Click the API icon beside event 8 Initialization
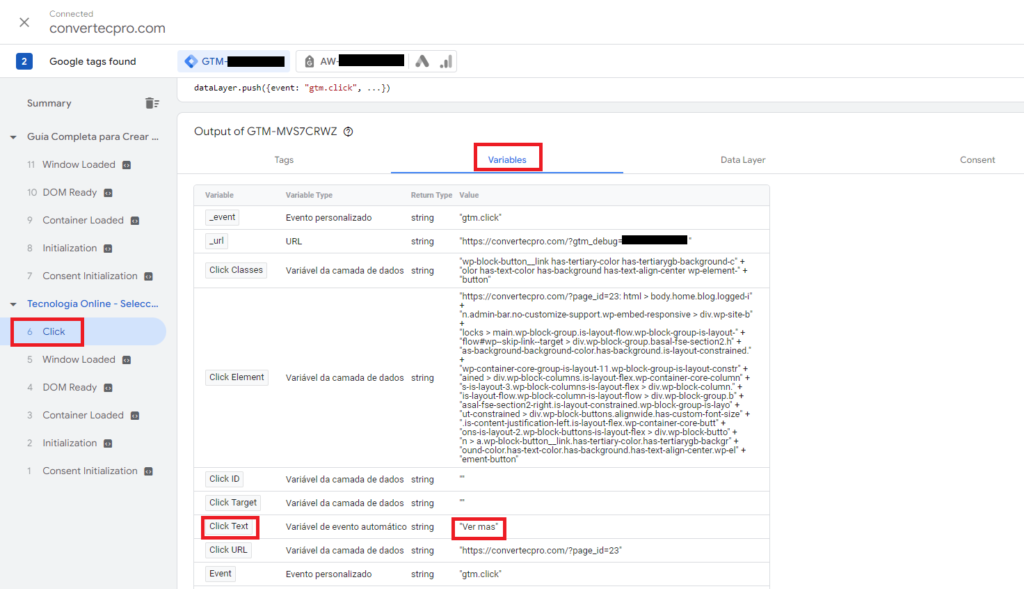The image size is (1024, 589). (108, 248)
